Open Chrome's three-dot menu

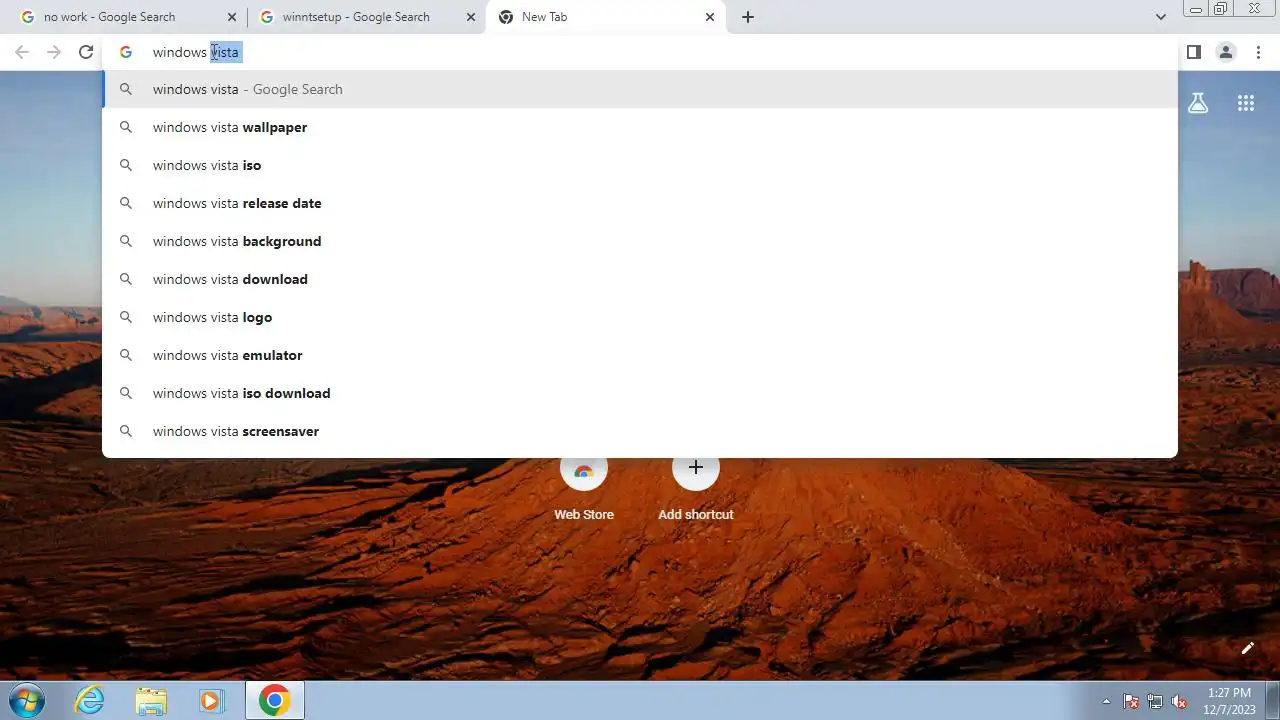tap(1258, 52)
